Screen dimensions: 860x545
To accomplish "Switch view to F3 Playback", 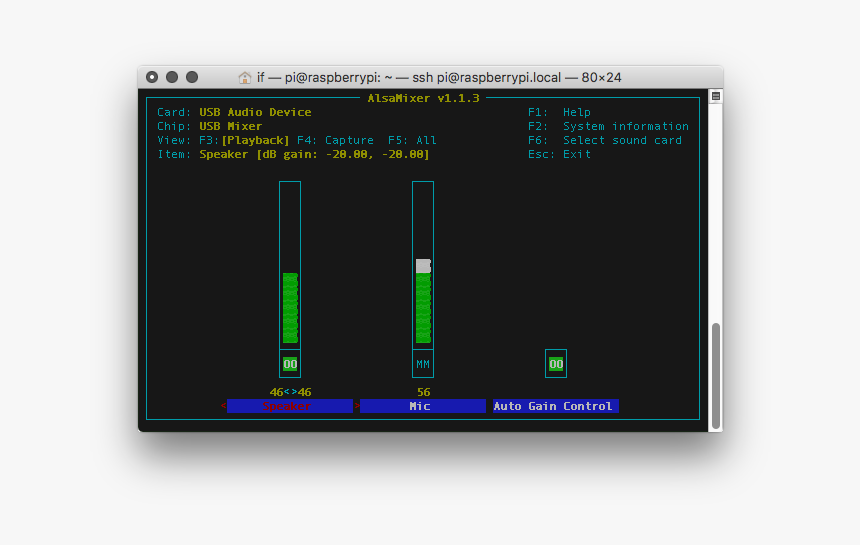I will pos(256,140).
